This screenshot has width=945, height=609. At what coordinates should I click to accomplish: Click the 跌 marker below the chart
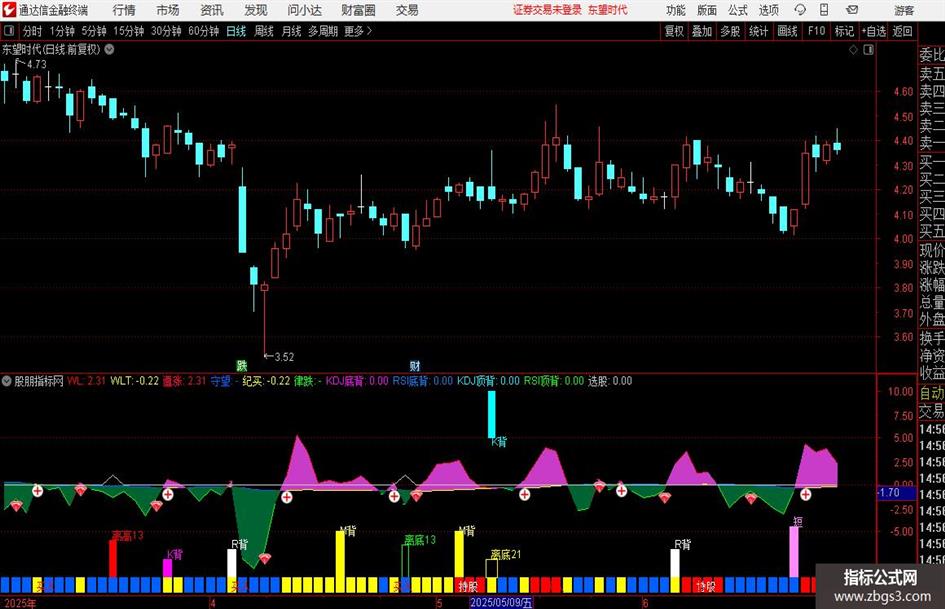(242, 365)
